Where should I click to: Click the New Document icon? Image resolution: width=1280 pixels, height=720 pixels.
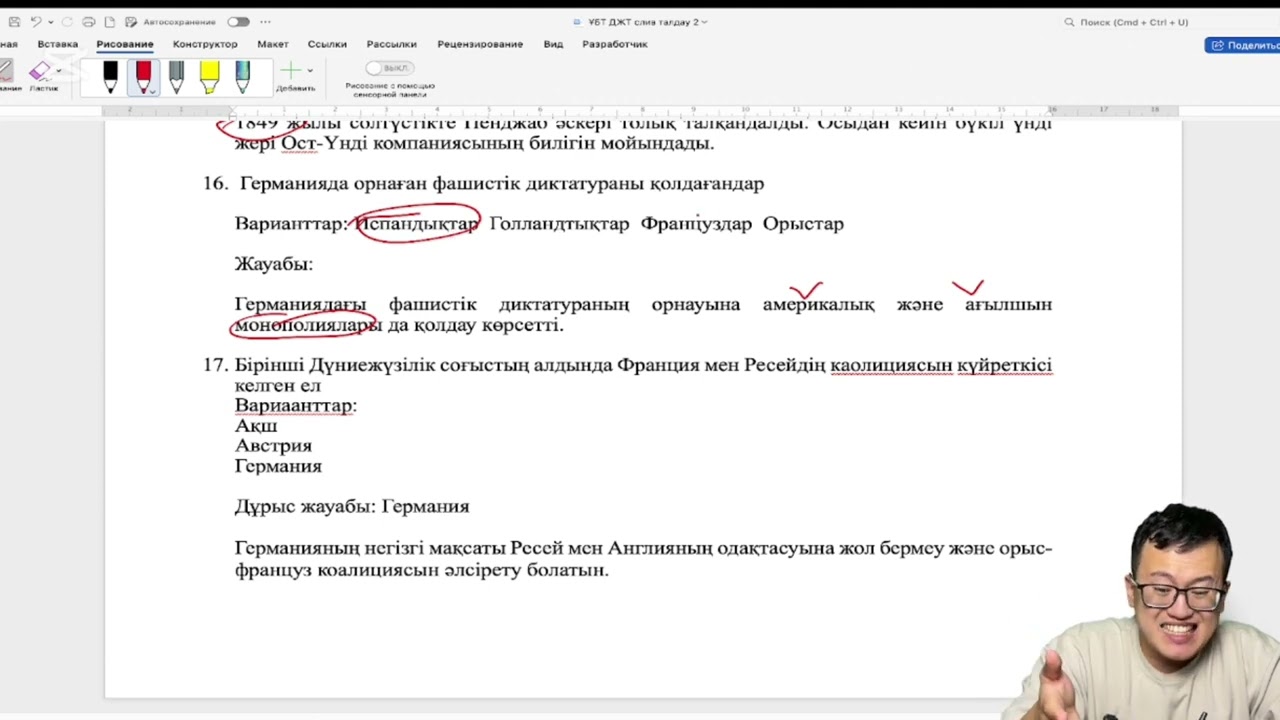tap(110, 22)
